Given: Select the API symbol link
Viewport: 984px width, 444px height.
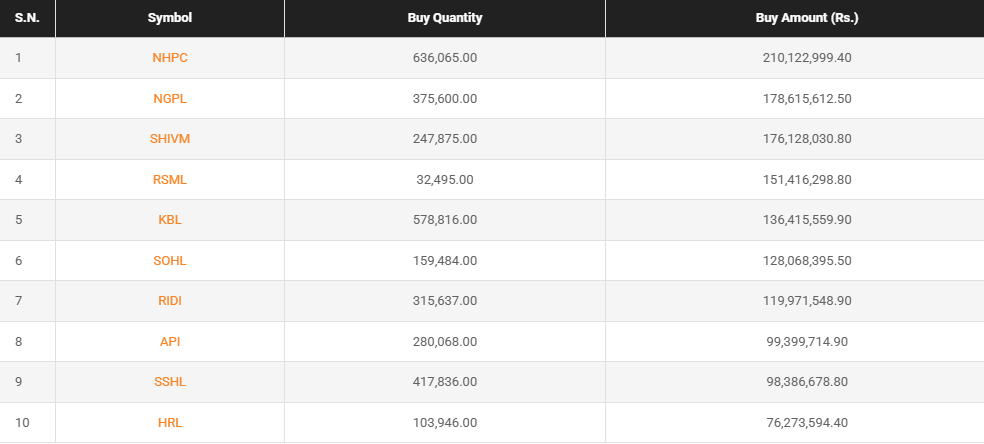Looking at the screenshot, I should (170, 342).
